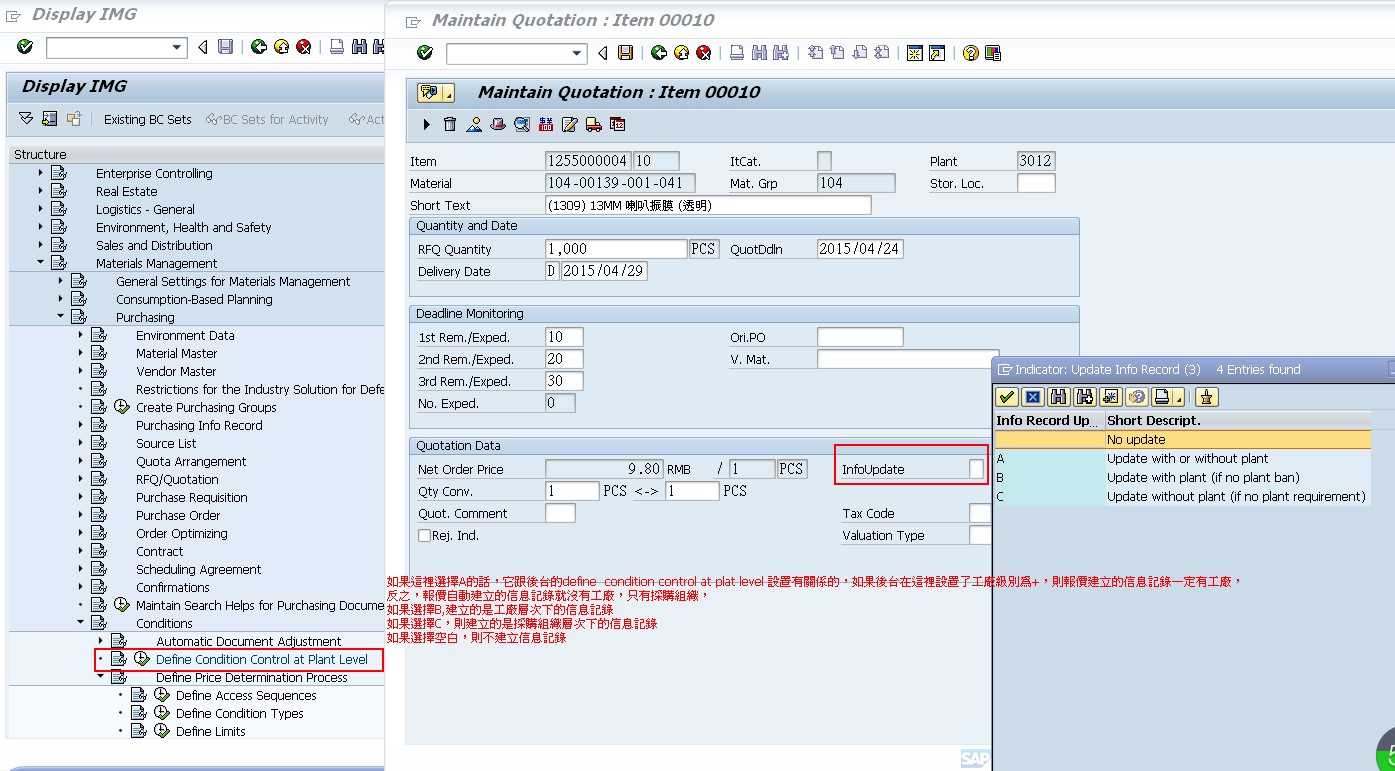Select 'No update' entry in popup list

coord(1182,439)
